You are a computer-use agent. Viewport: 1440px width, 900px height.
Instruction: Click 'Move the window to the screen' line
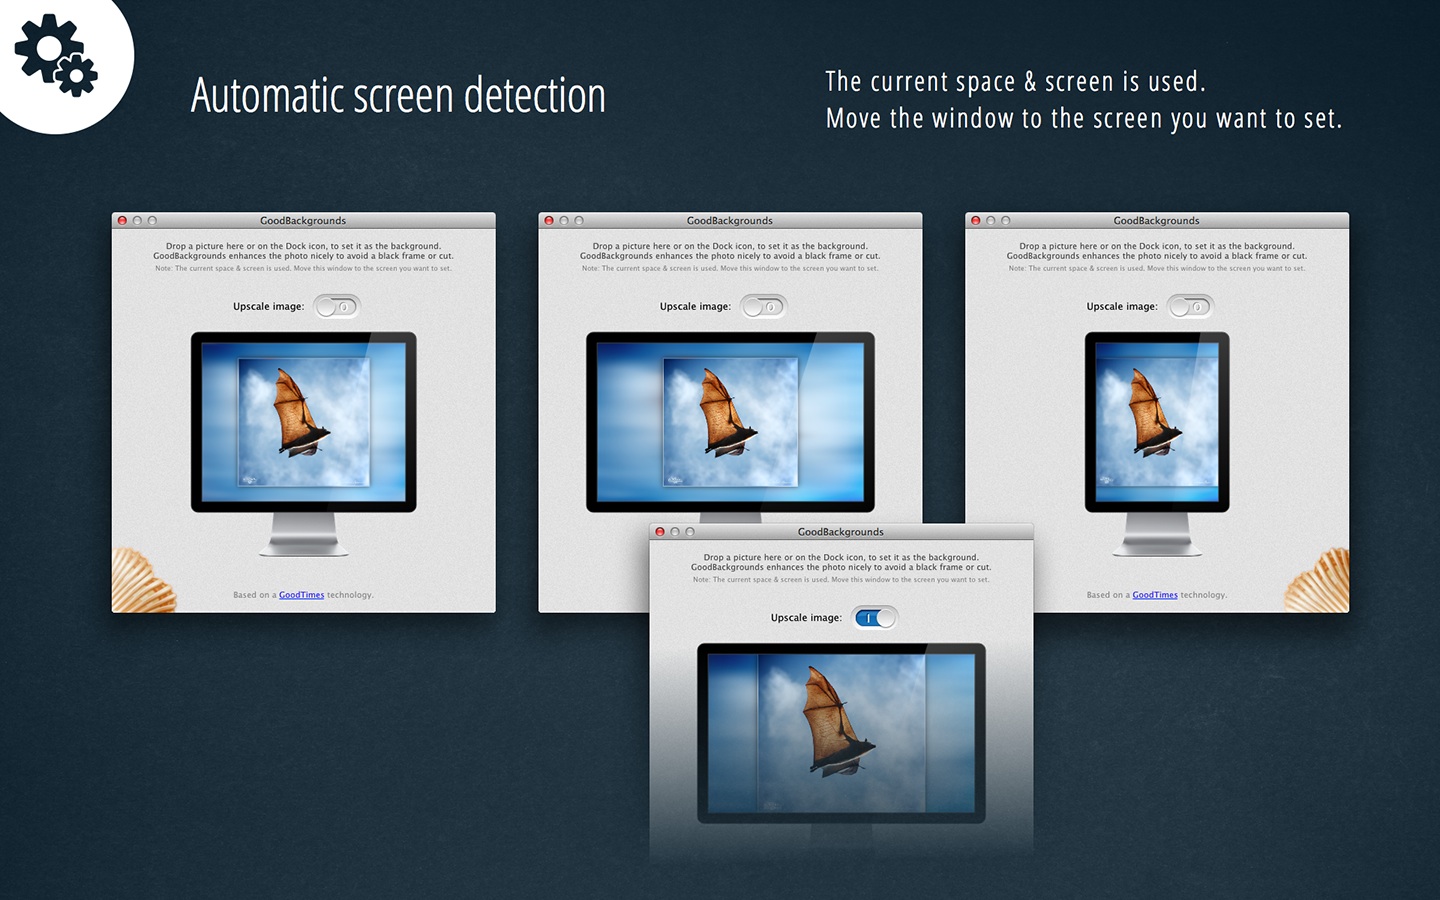pyautogui.click(x=1084, y=119)
